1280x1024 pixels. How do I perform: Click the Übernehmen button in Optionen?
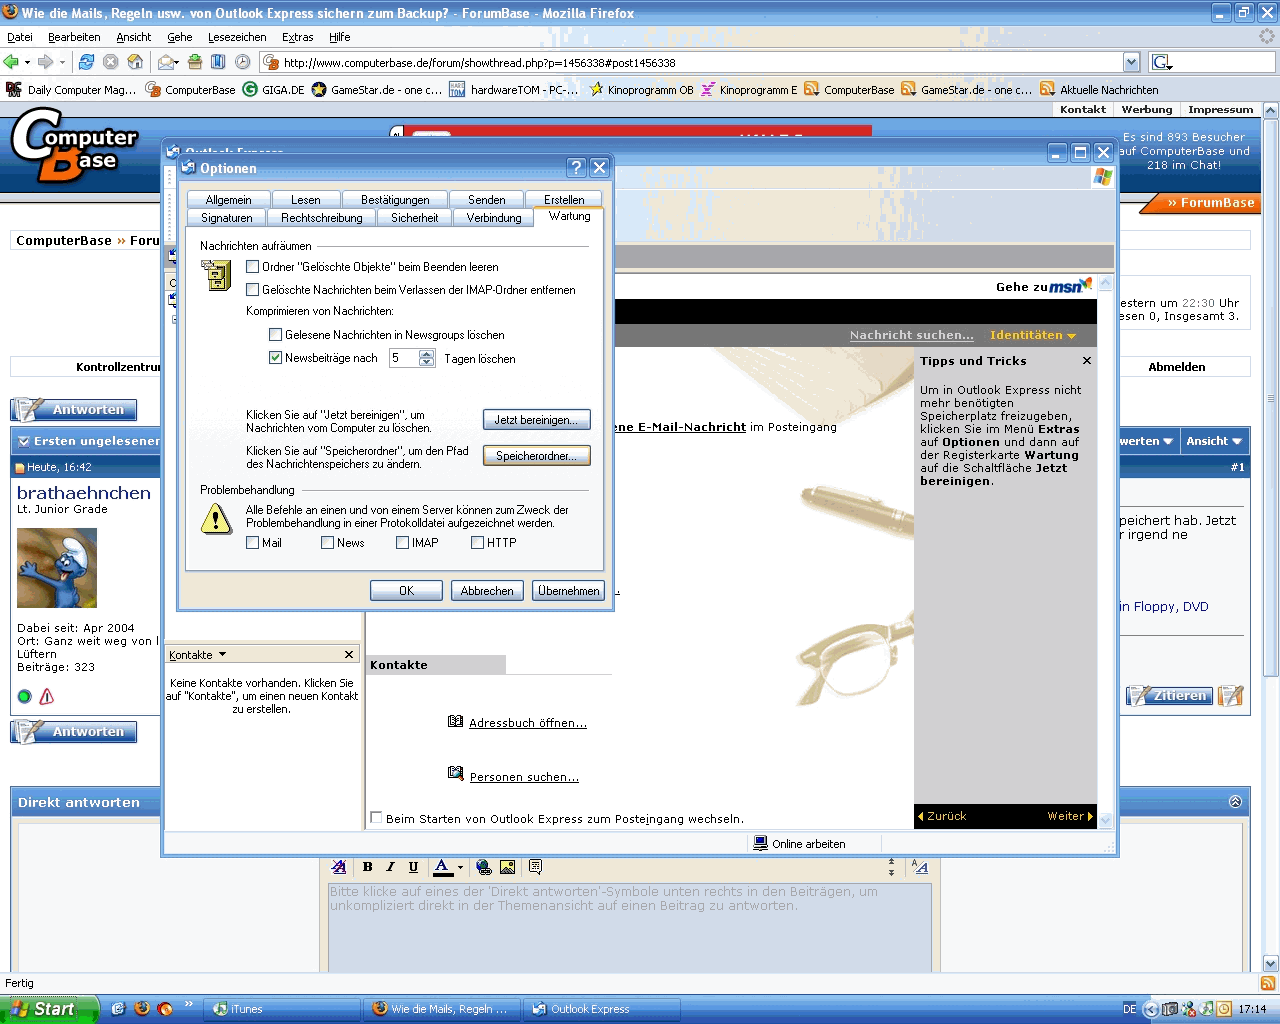click(x=569, y=591)
